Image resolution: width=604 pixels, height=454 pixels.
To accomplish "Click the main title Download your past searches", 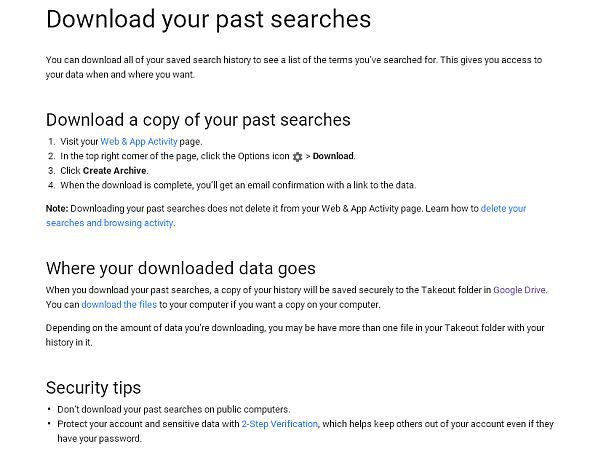I will 208,19.
